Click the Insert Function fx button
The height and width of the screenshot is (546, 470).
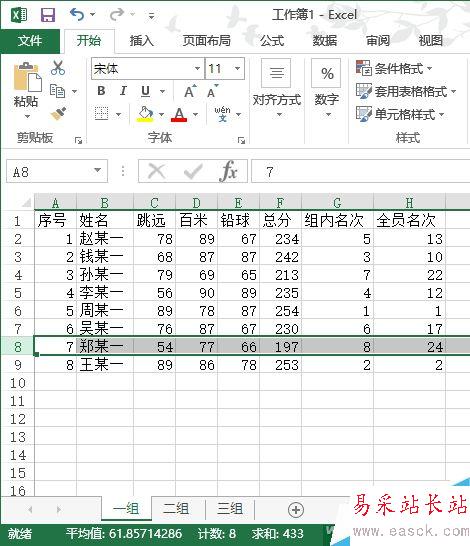pyautogui.click(x=229, y=171)
